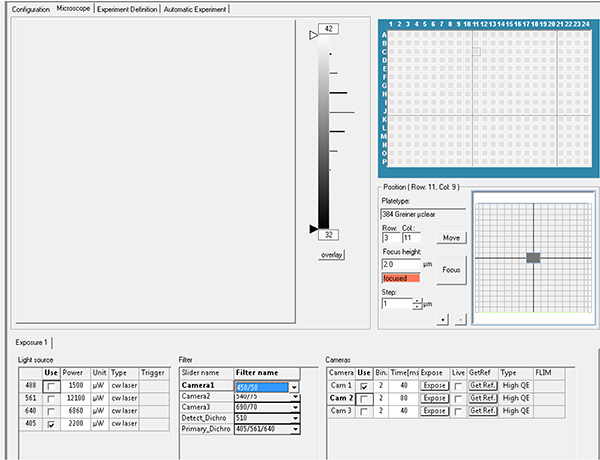Open the Camera1 filter dropdown

(295, 386)
